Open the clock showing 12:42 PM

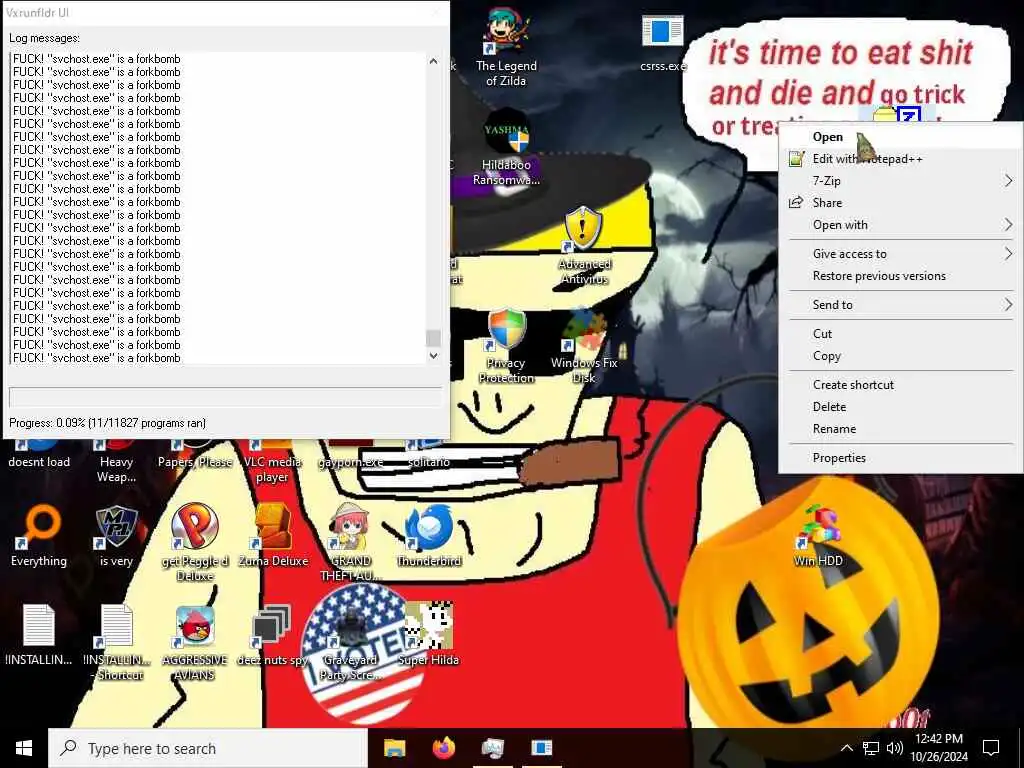pos(939,748)
